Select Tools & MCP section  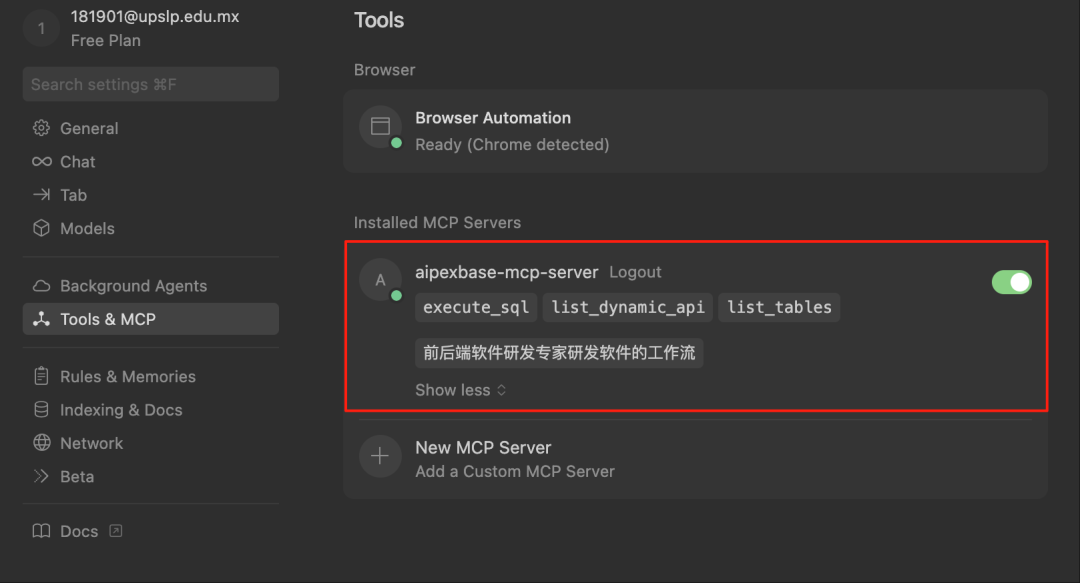151,319
